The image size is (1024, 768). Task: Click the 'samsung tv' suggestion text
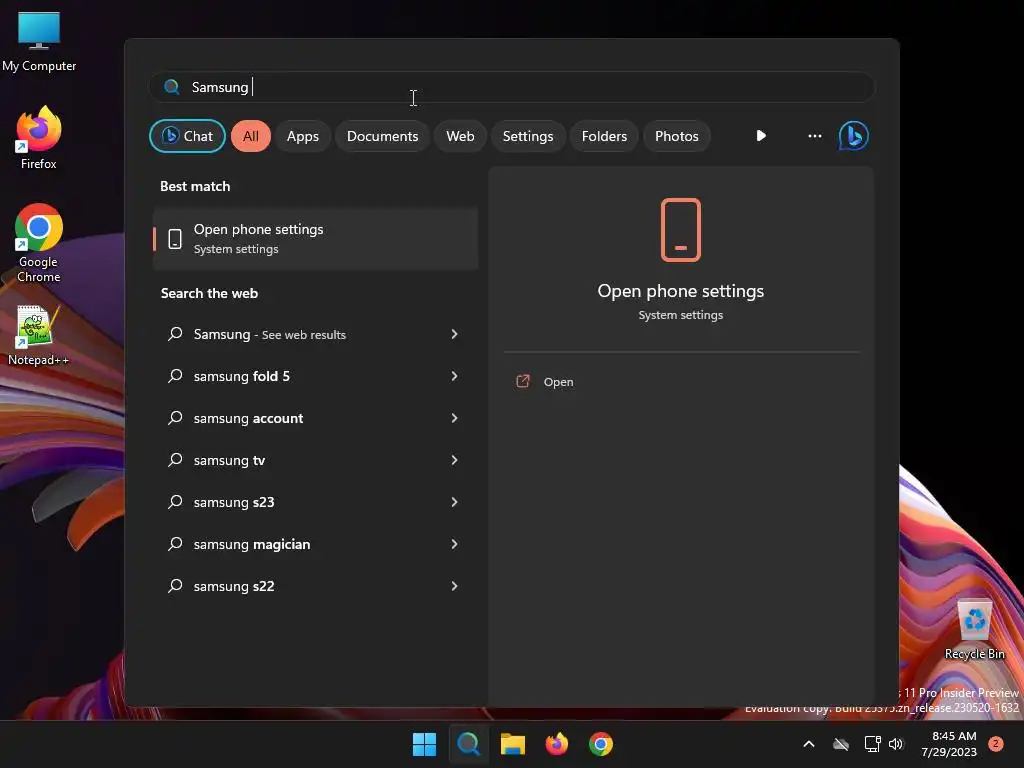229,460
